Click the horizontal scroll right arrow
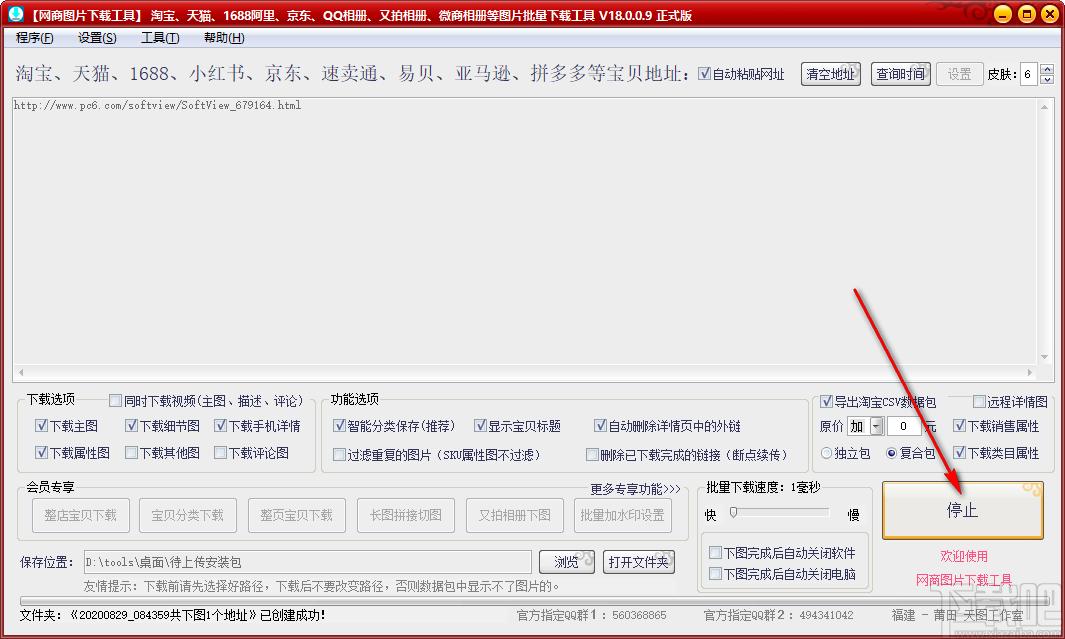1065x639 pixels. click(x=1030, y=372)
